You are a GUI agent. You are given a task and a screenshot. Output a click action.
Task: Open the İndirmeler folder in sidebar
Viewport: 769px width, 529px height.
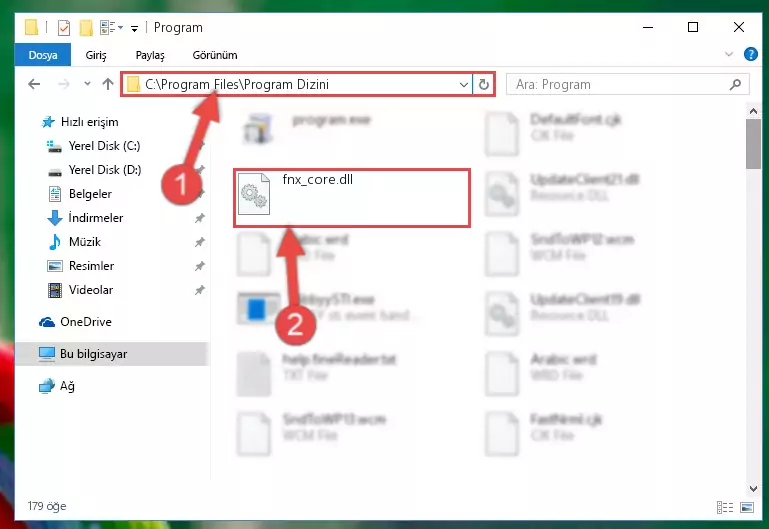pos(96,218)
